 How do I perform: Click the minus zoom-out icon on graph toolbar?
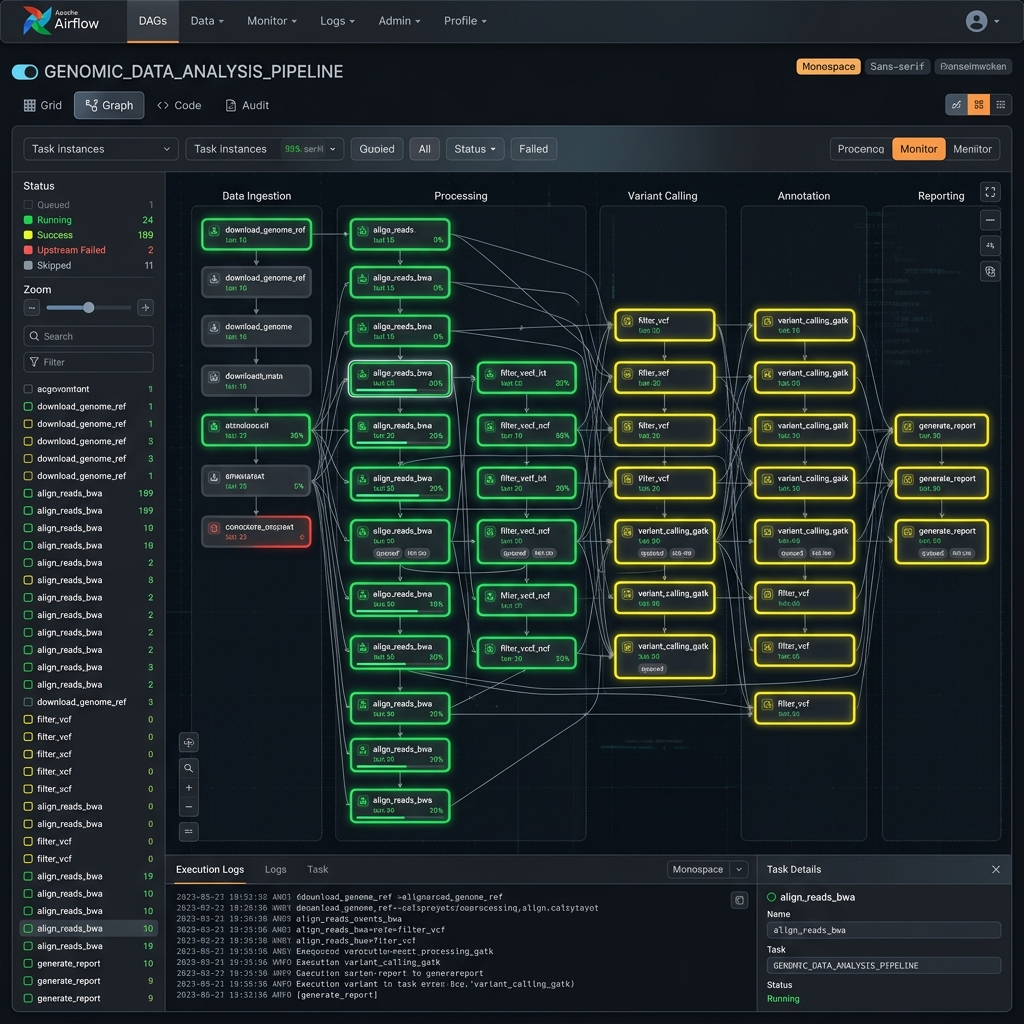click(189, 807)
